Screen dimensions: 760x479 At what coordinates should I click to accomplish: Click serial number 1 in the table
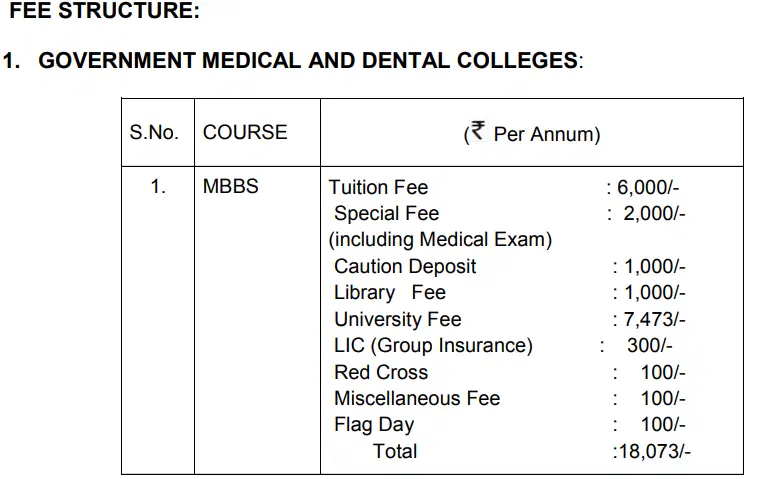click(x=158, y=187)
